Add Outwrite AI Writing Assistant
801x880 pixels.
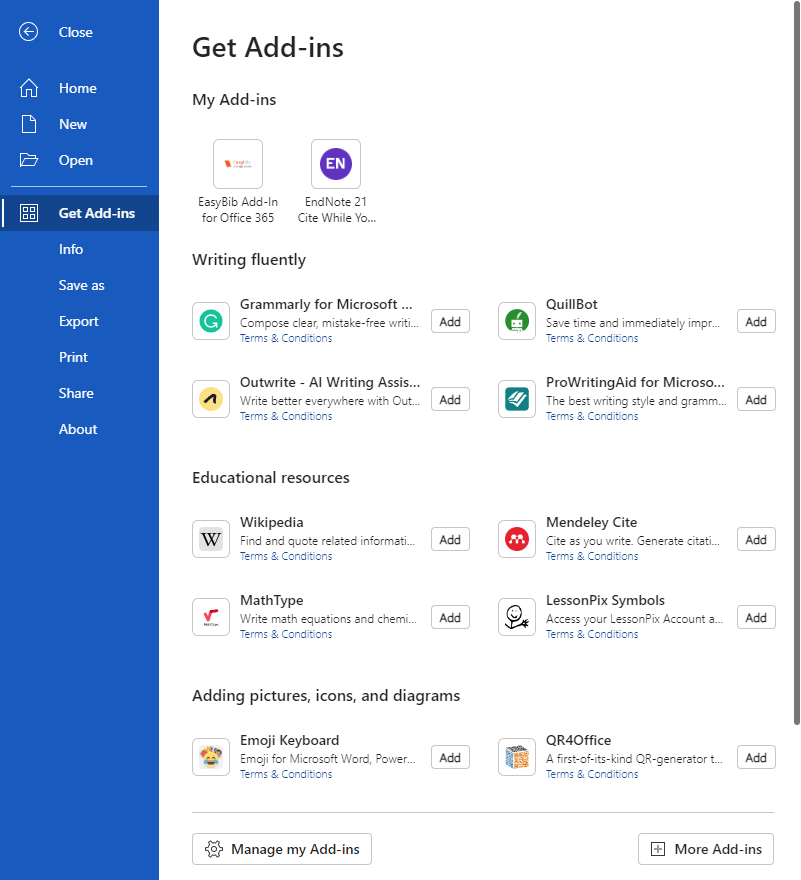pos(450,400)
